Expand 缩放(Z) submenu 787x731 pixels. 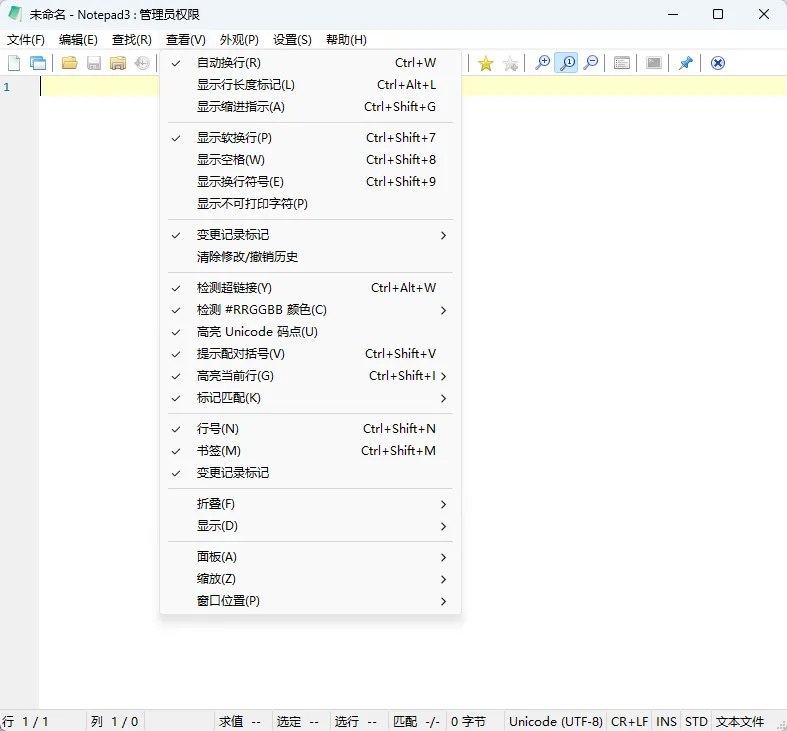(x=310, y=579)
